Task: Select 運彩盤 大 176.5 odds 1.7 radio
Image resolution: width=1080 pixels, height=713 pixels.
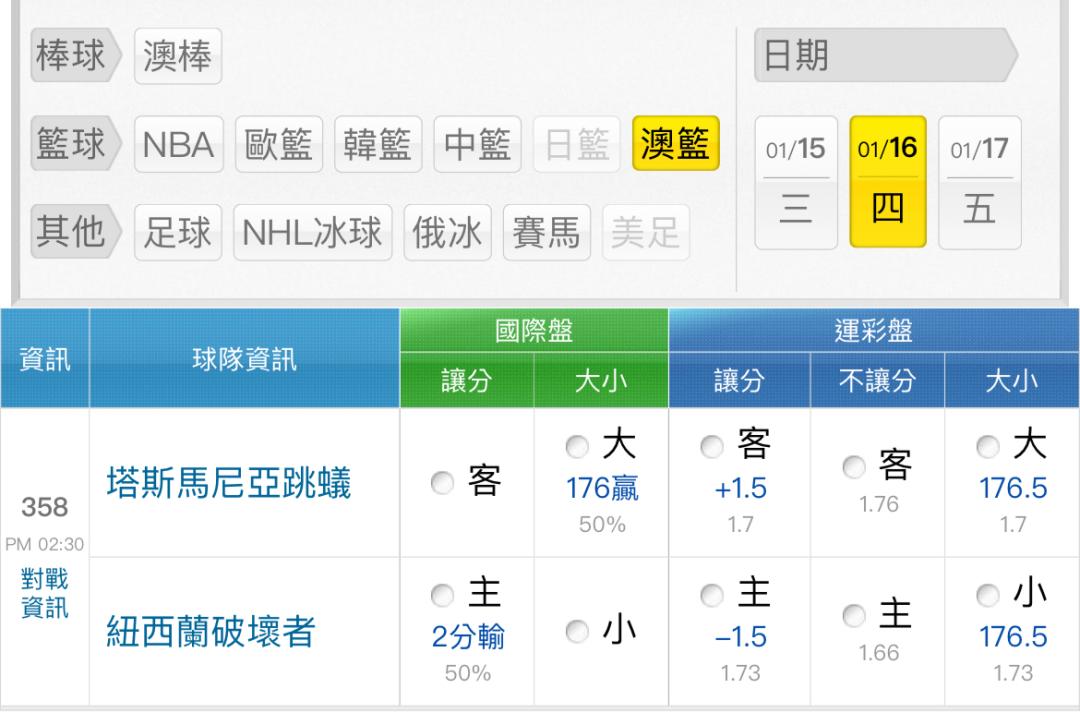Action: (988, 446)
